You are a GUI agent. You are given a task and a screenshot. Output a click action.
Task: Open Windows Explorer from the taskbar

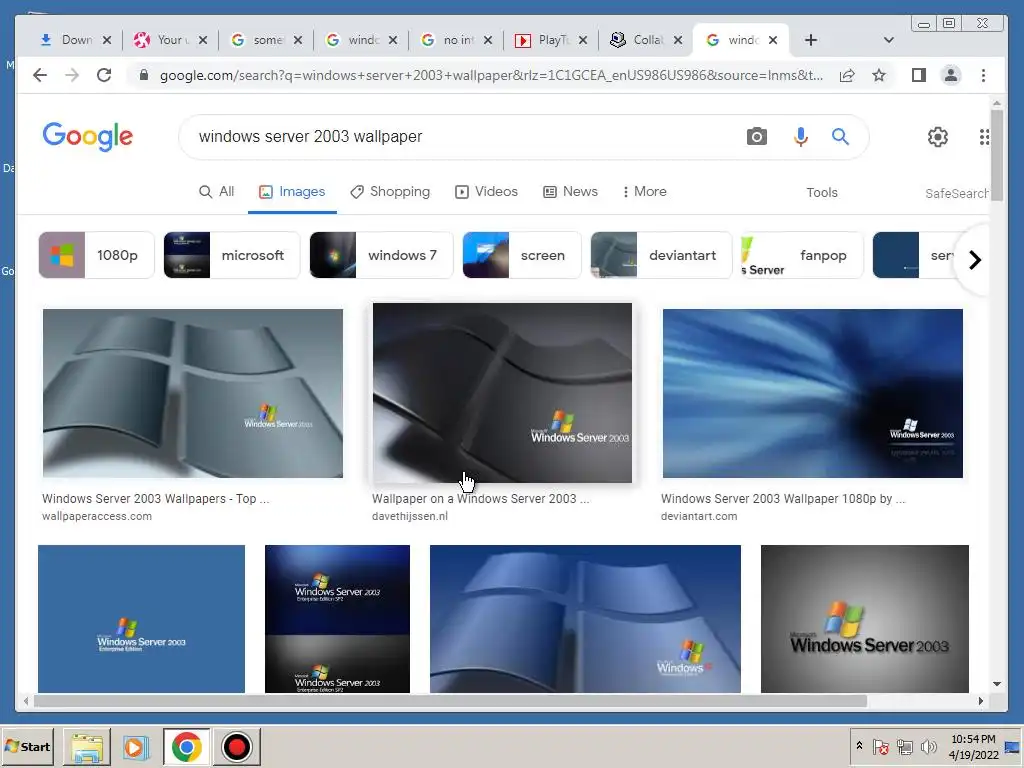(x=87, y=746)
